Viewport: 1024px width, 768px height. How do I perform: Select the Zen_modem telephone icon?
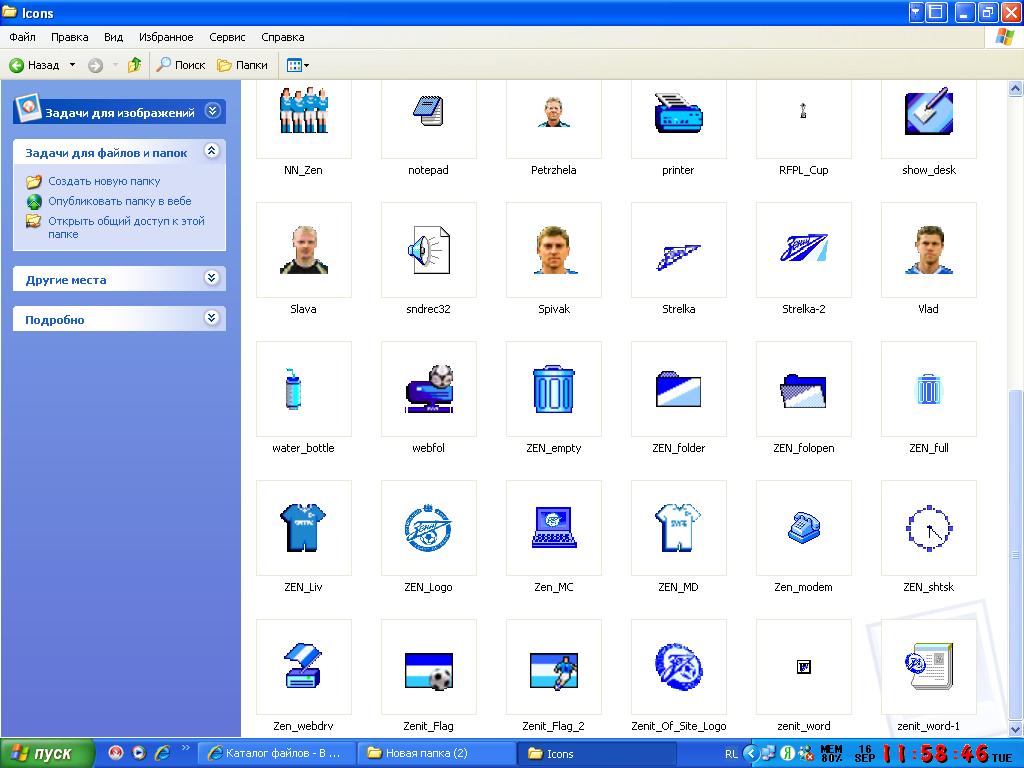[804, 528]
